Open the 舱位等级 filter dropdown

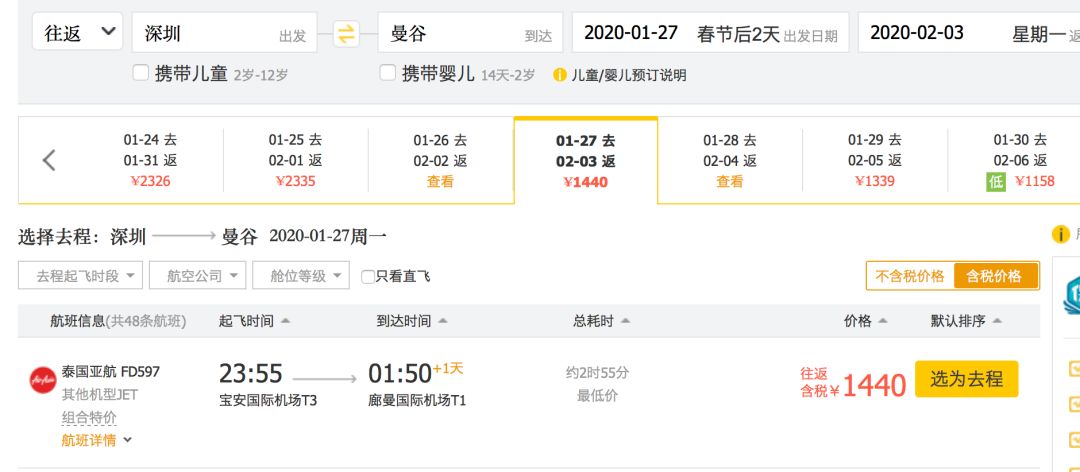point(301,276)
